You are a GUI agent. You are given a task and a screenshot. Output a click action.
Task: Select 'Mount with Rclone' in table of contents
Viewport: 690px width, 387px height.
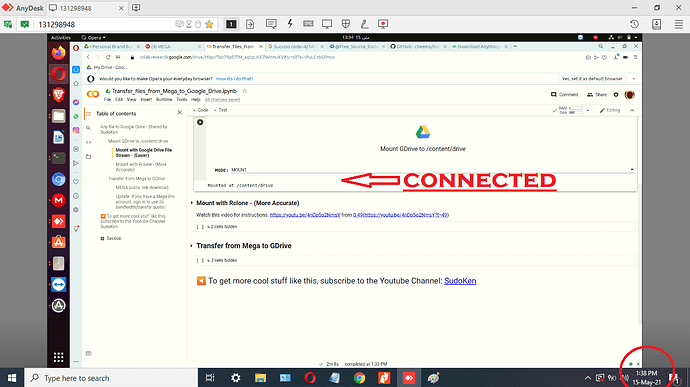[141, 166]
